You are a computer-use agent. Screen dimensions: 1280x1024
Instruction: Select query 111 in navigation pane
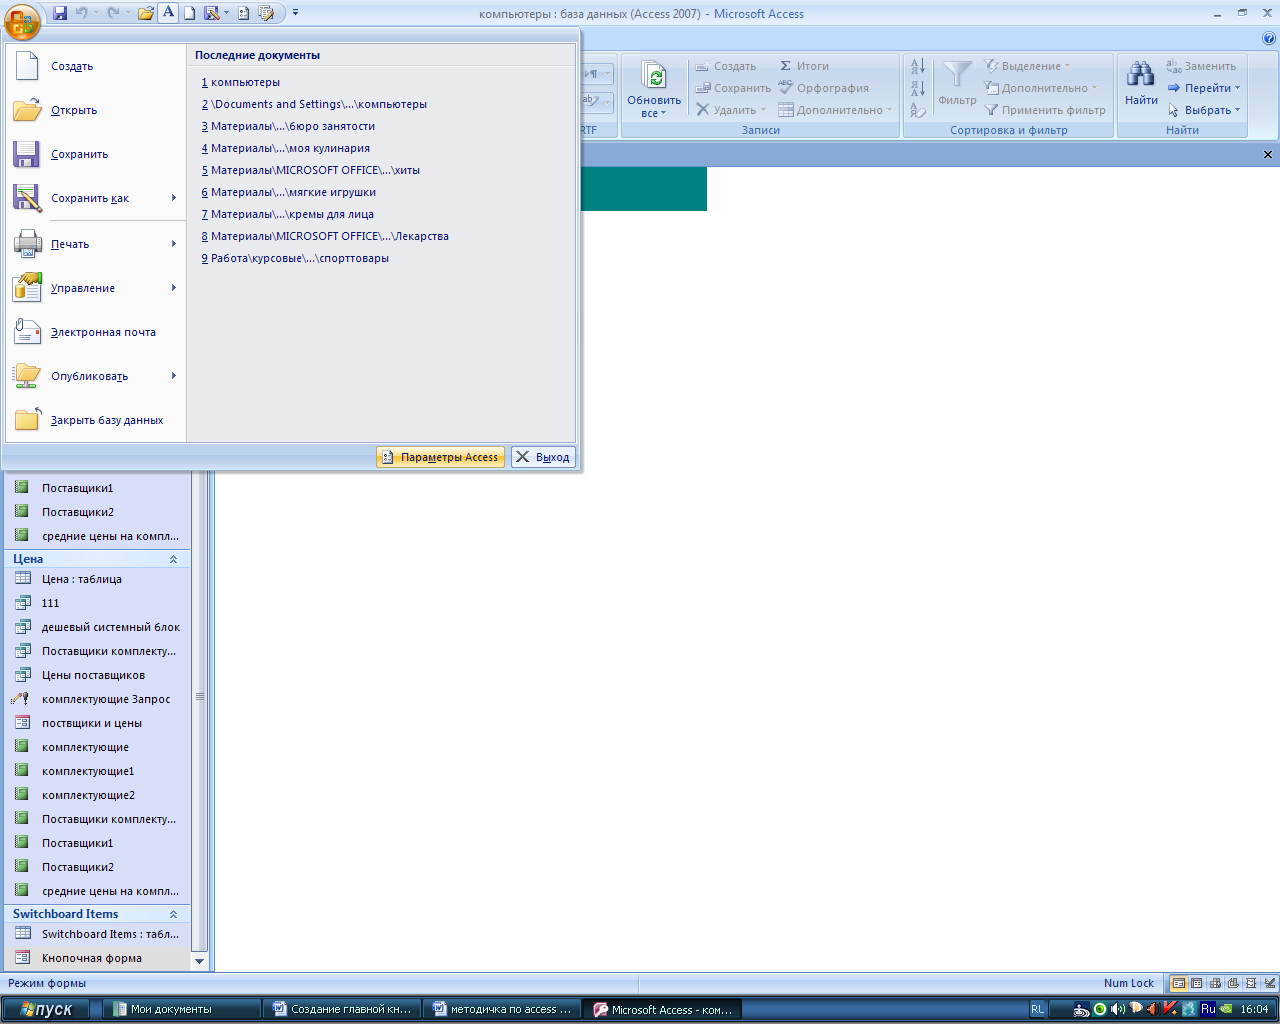[x=97, y=603]
